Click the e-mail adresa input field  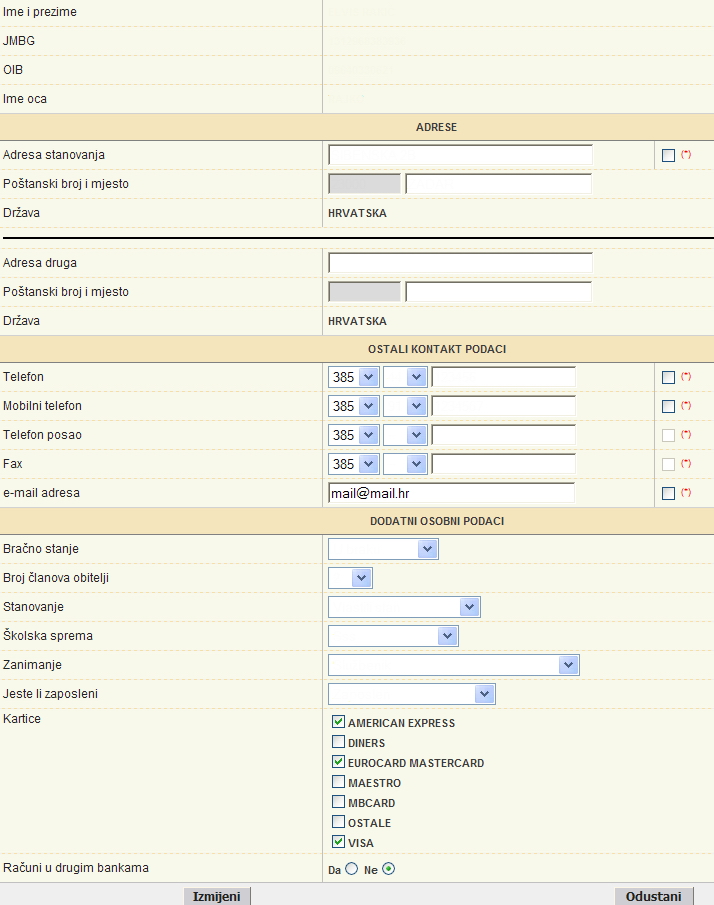(x=451, y=493)
